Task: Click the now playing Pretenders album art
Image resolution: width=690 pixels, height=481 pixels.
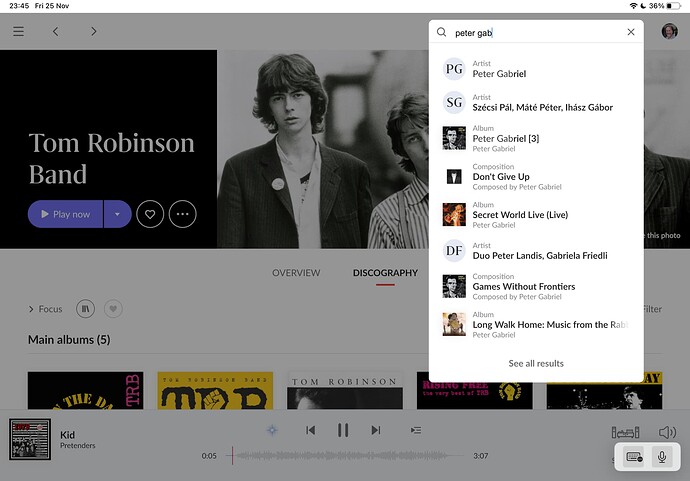Action: coord(30,439)
